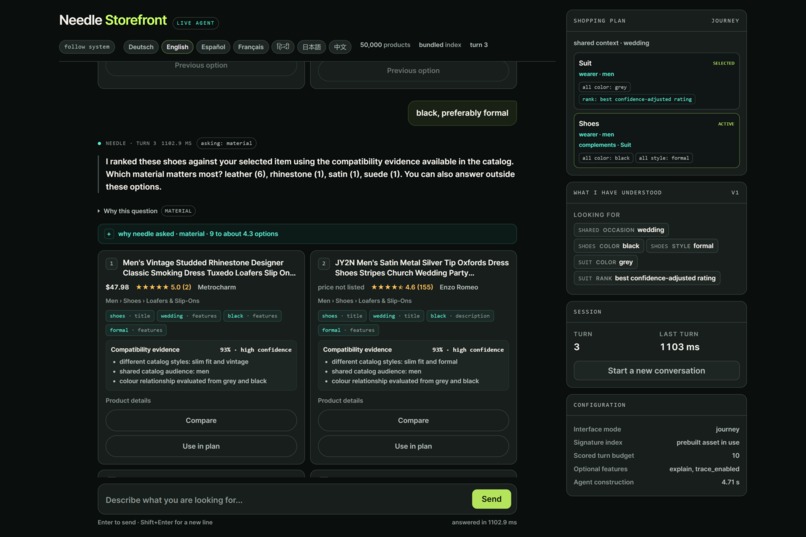Viewport: 806px width, 537px height.
Task: Click the 50,000 products label
Action: click(x=385, y=45)
